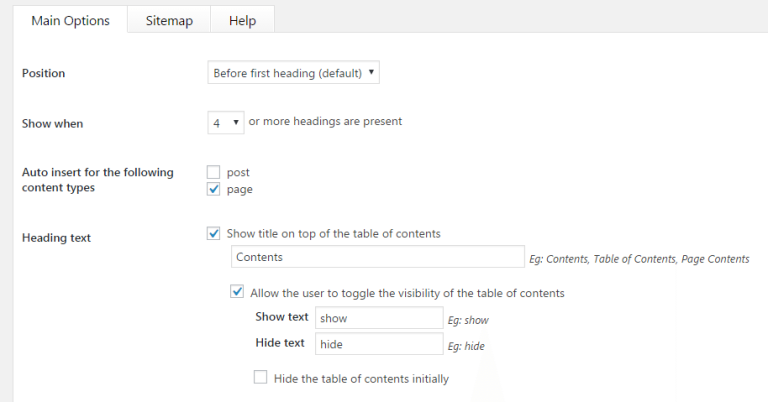The width and height of the screenshot is (768, 402).
Task: Click the 'post' label text
Action: tap(238, 172)
